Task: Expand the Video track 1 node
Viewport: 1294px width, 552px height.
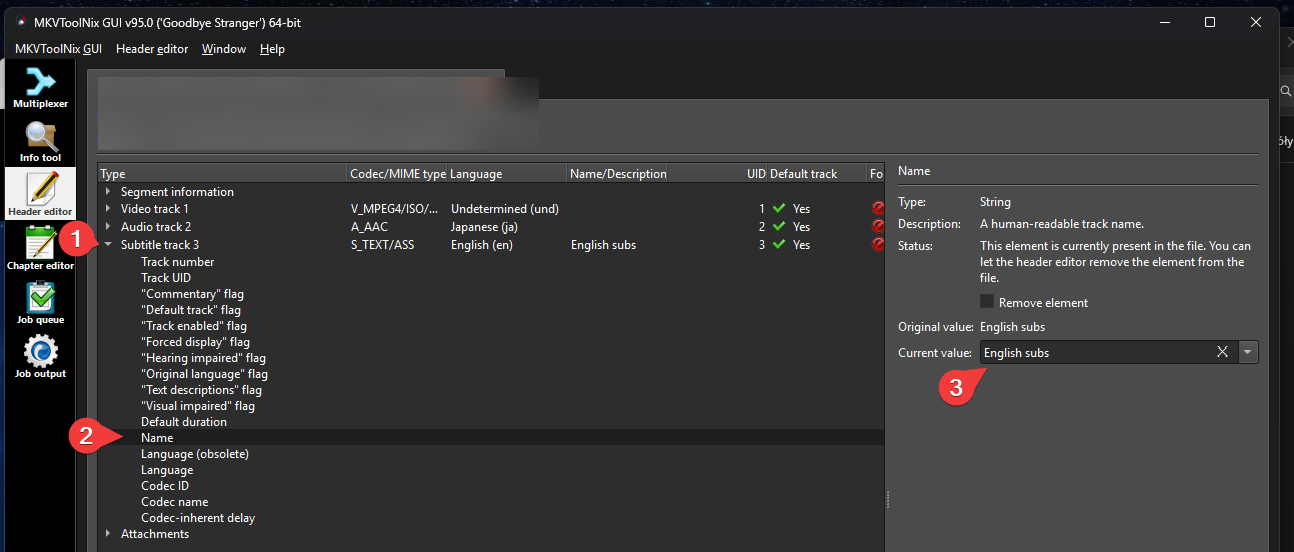Action: (108, 209)
